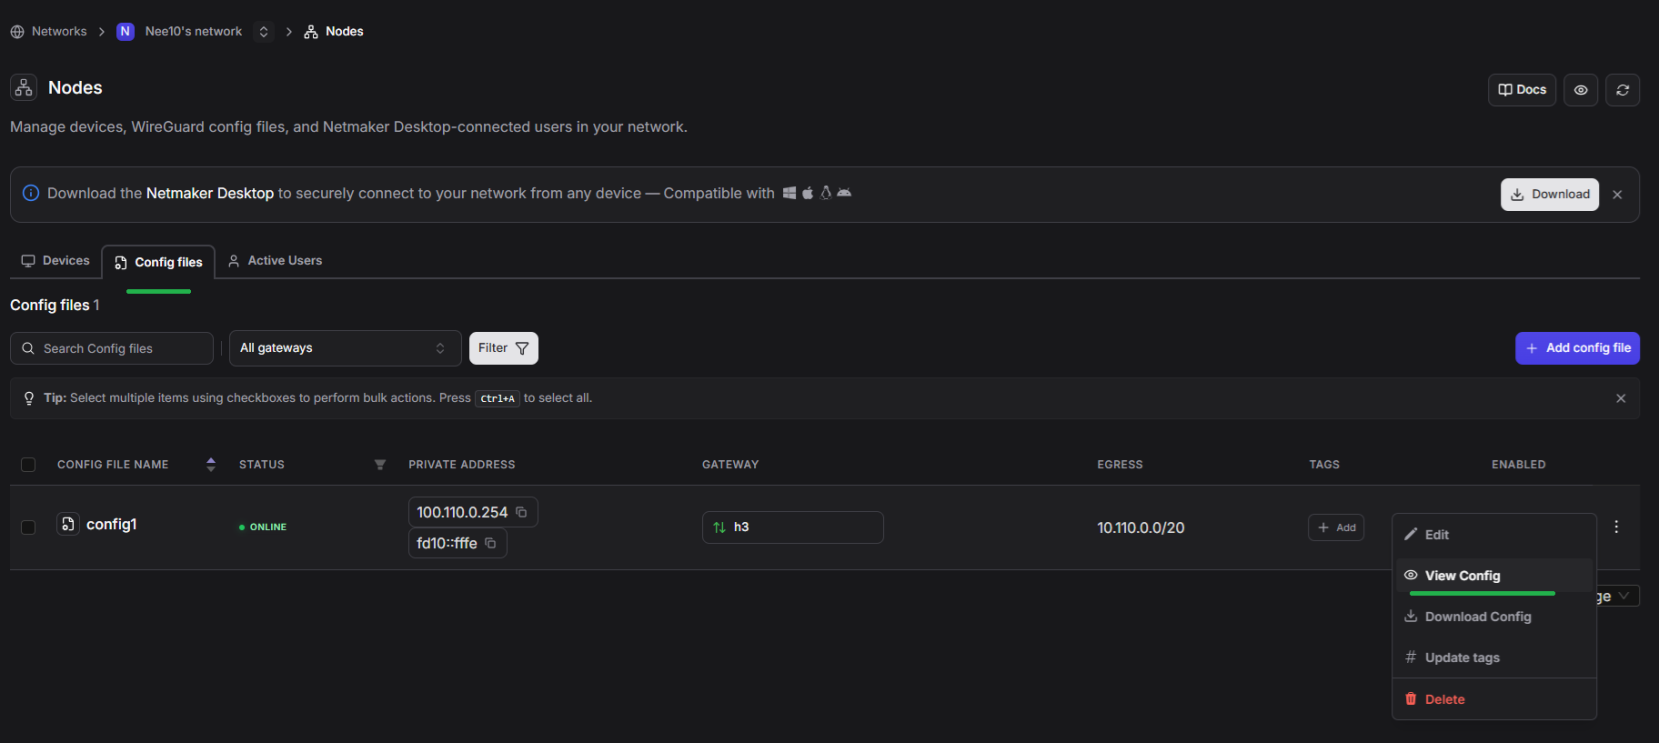Click the Egress column header
Viewport: 1659px width, 743px height.
(1120, 465)
